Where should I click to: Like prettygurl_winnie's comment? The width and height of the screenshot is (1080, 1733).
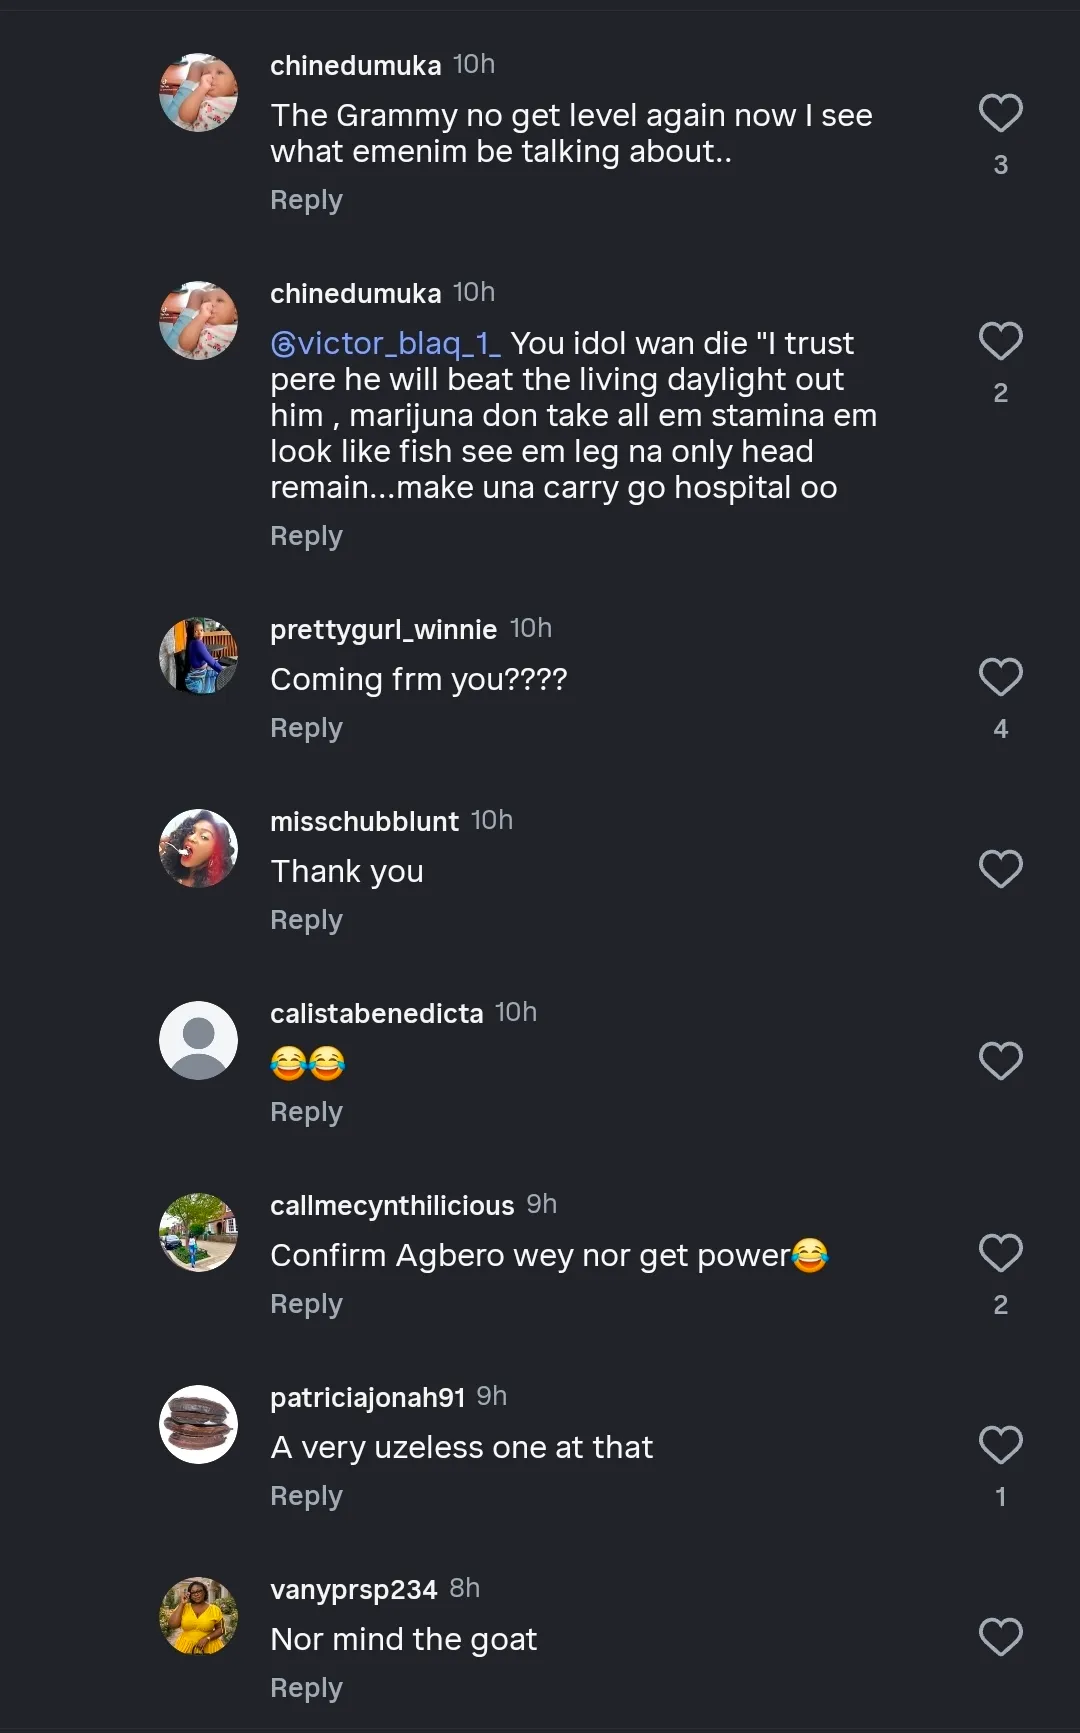click(x=1000, y=677)
